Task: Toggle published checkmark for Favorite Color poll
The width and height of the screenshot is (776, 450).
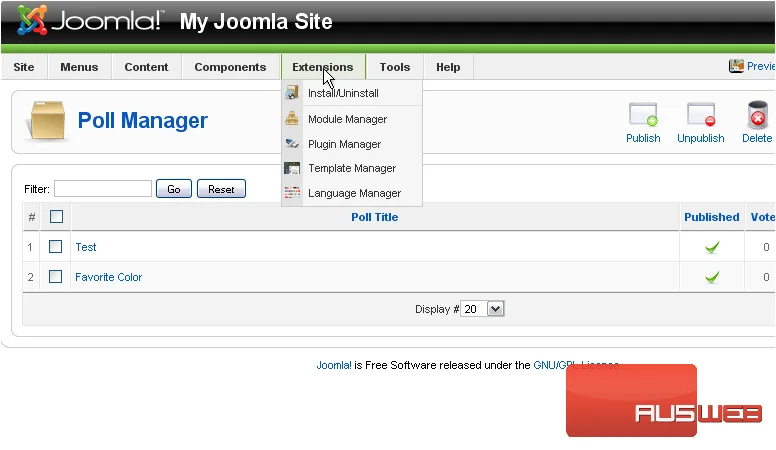Action: click(712, 277)
